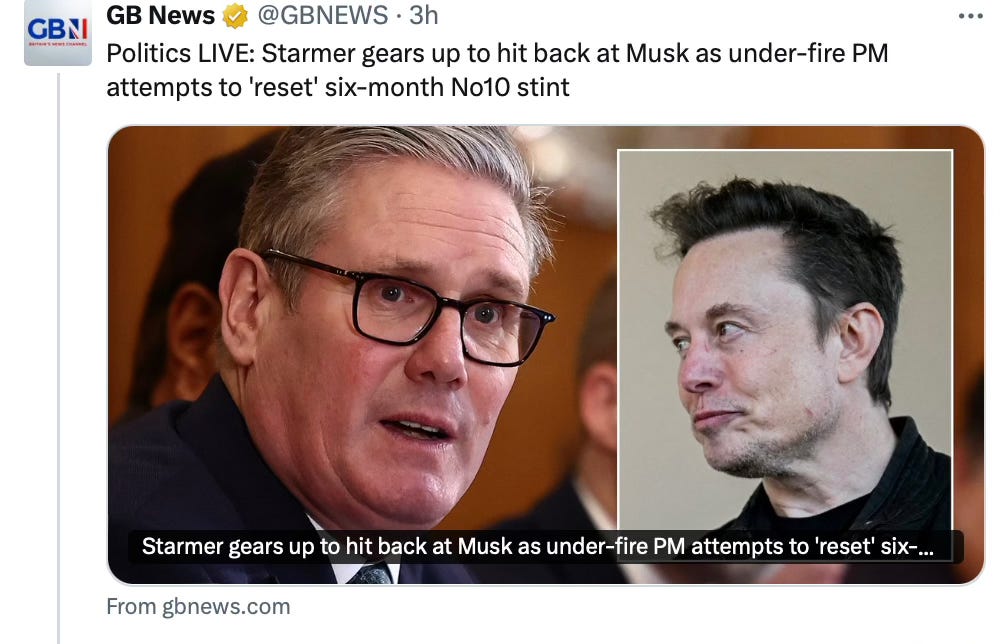The image size is (1007, 644).
Task: Click the grey tie at the bottom of the card image
Action: click(371, 573)
